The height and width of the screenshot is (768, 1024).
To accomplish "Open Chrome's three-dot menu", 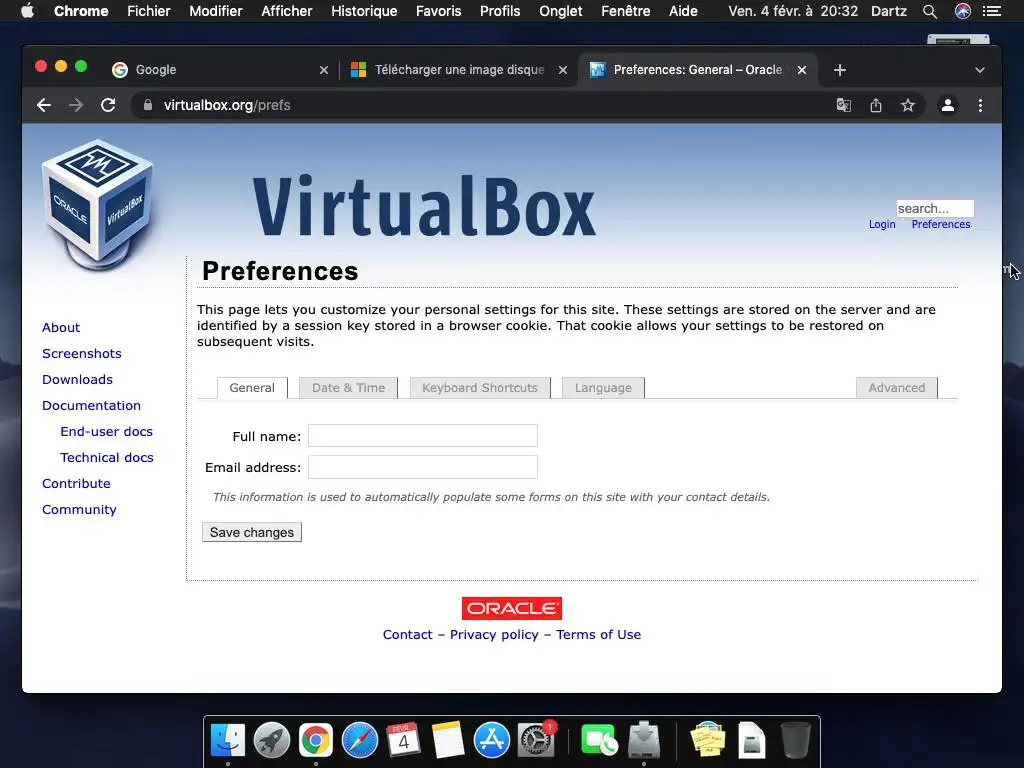I will 980,105.
